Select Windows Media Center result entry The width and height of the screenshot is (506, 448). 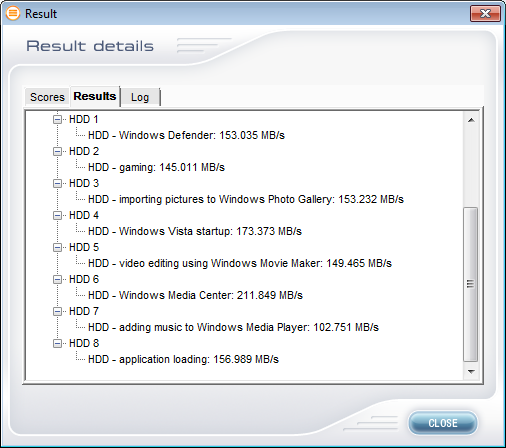pos(195,295)
